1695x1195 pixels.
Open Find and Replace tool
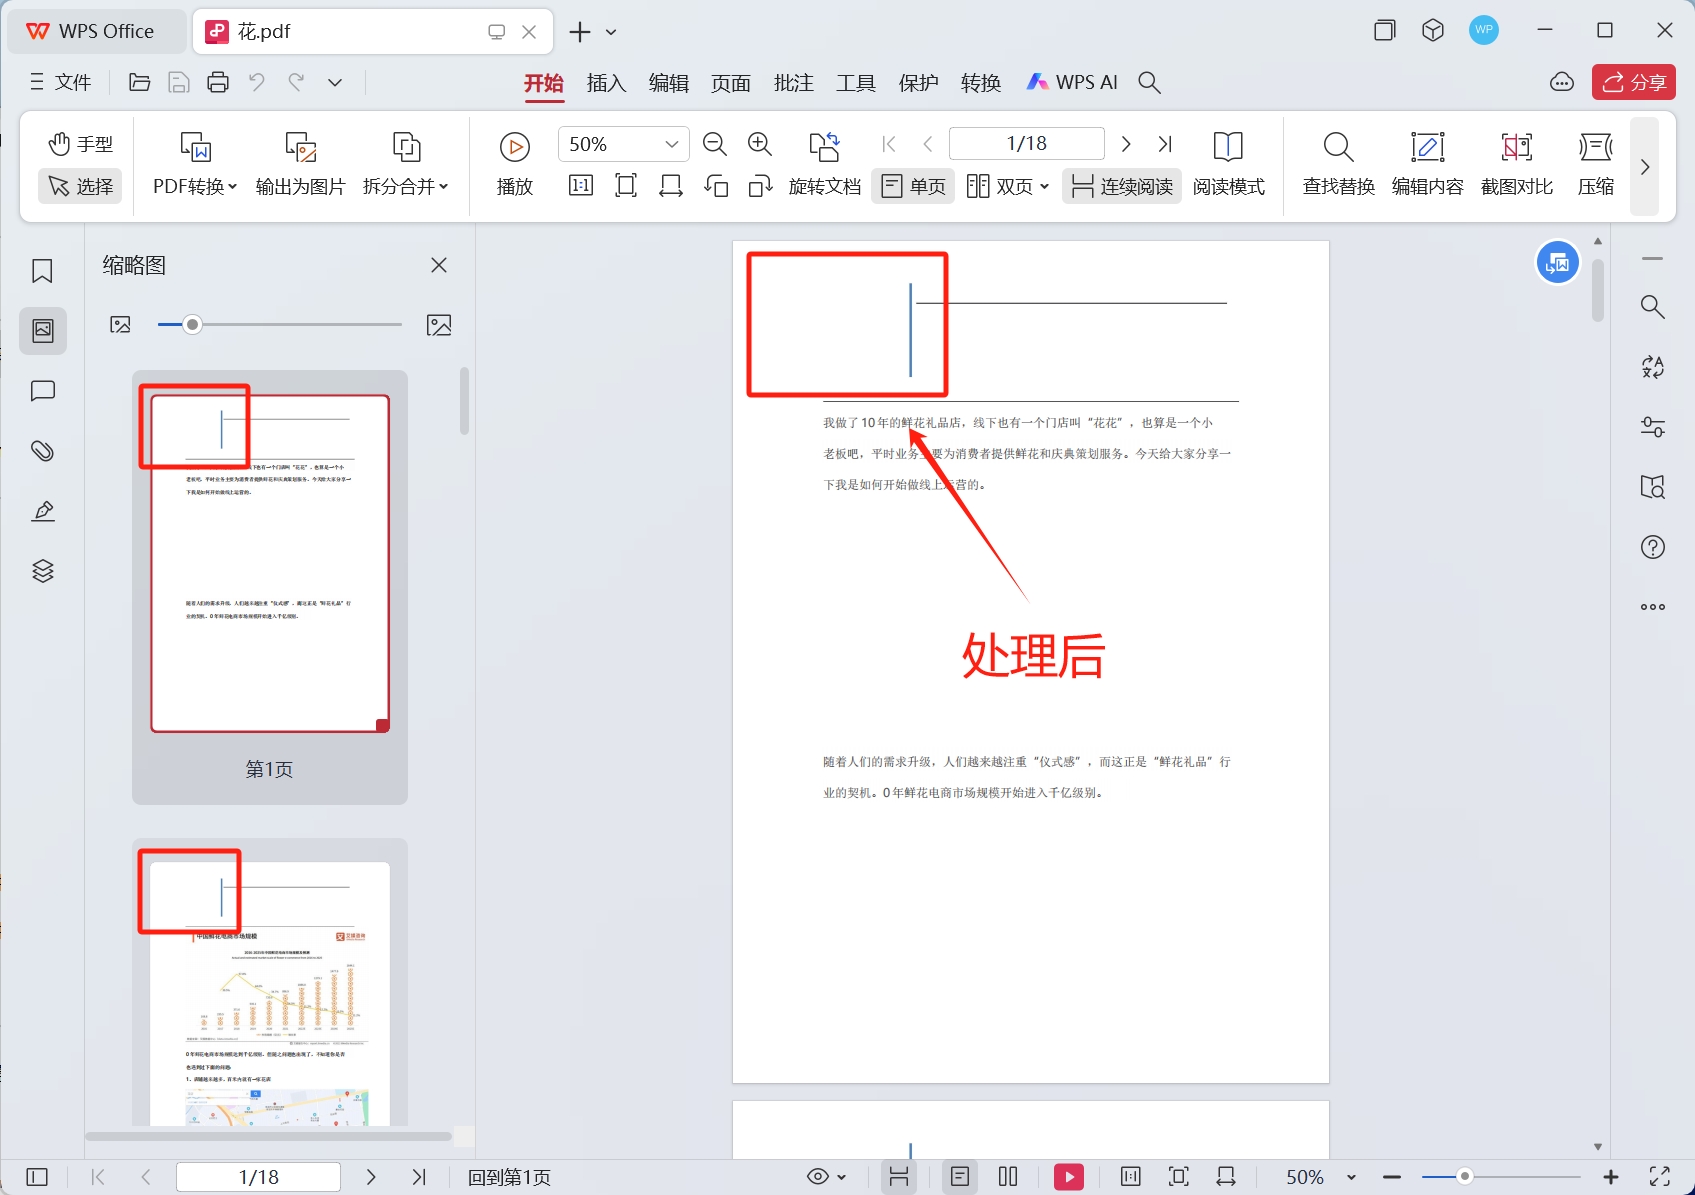pyautogui.click(x=1338, y=164)
